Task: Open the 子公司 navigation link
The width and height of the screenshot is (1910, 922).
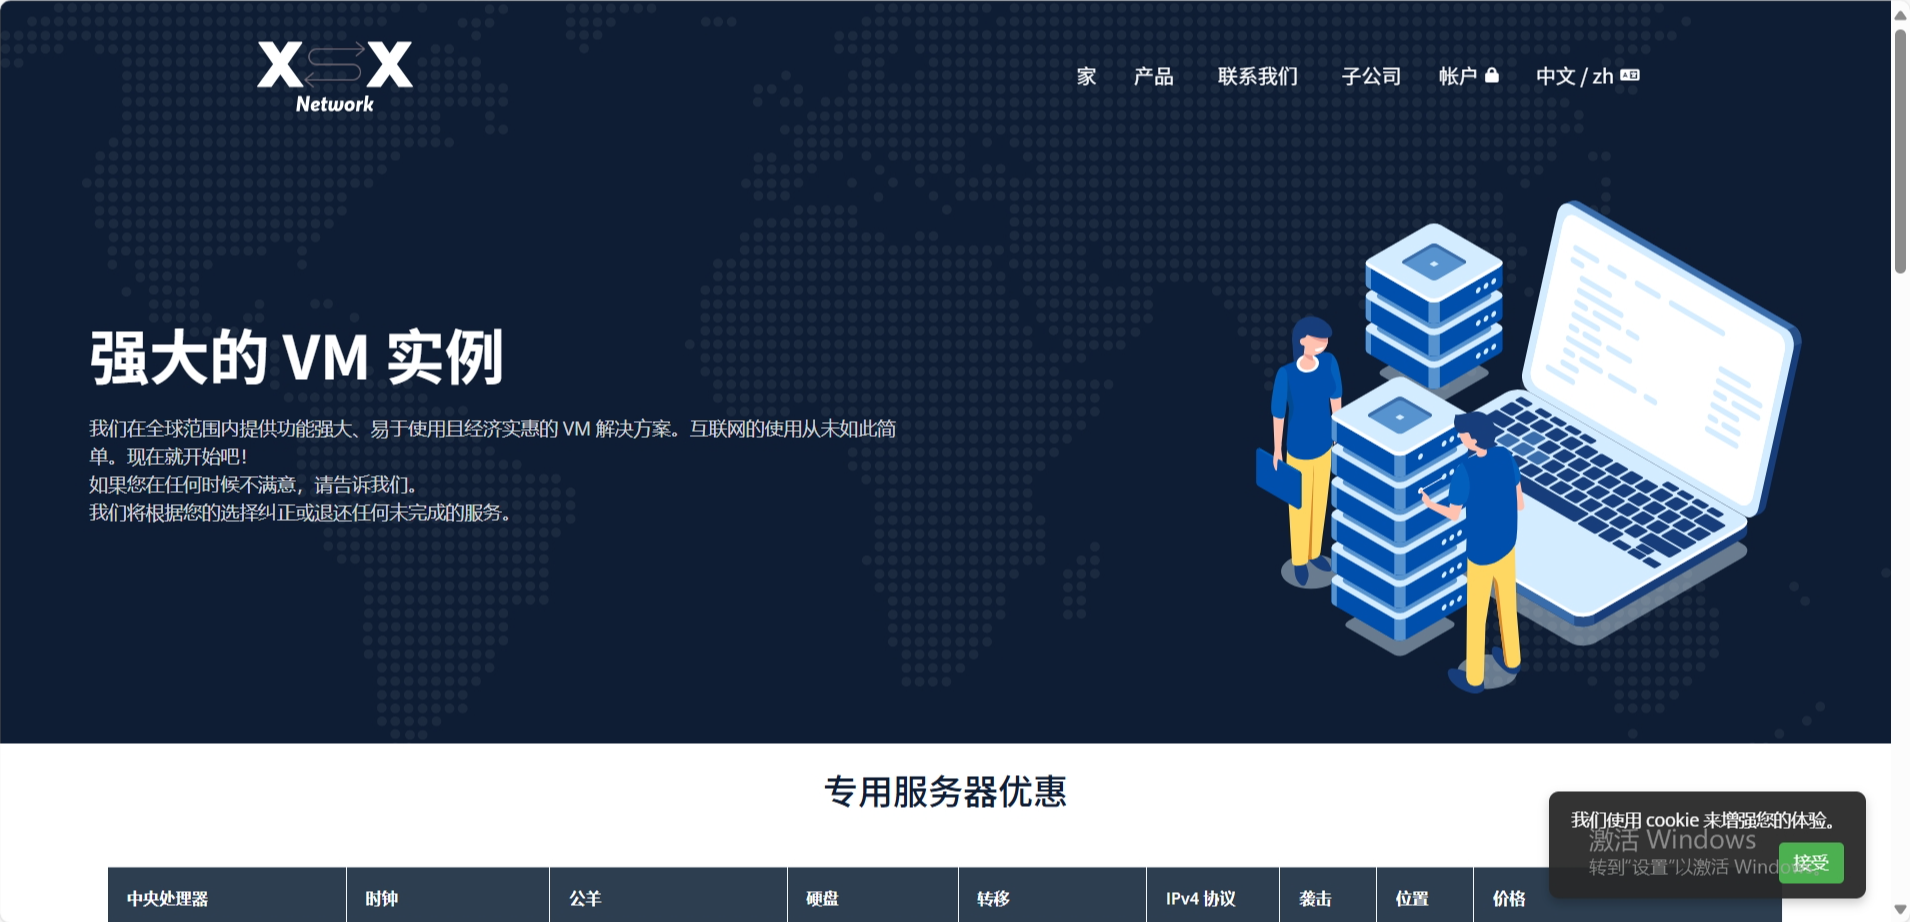Action: coord(1371,76)
